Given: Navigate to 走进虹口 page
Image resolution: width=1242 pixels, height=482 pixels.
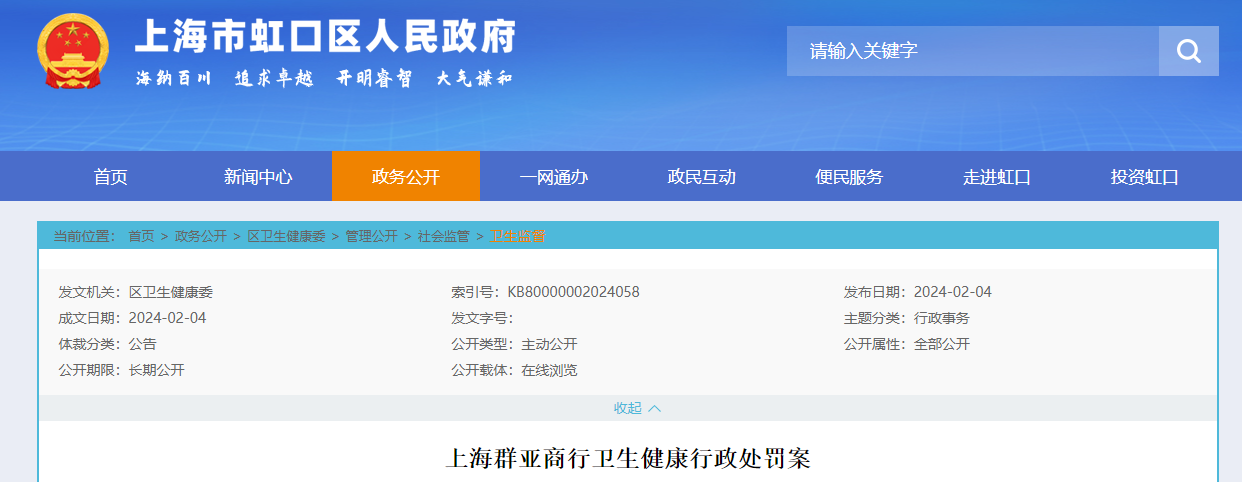Looking at the screenshot, I should [x=996, y=177].
